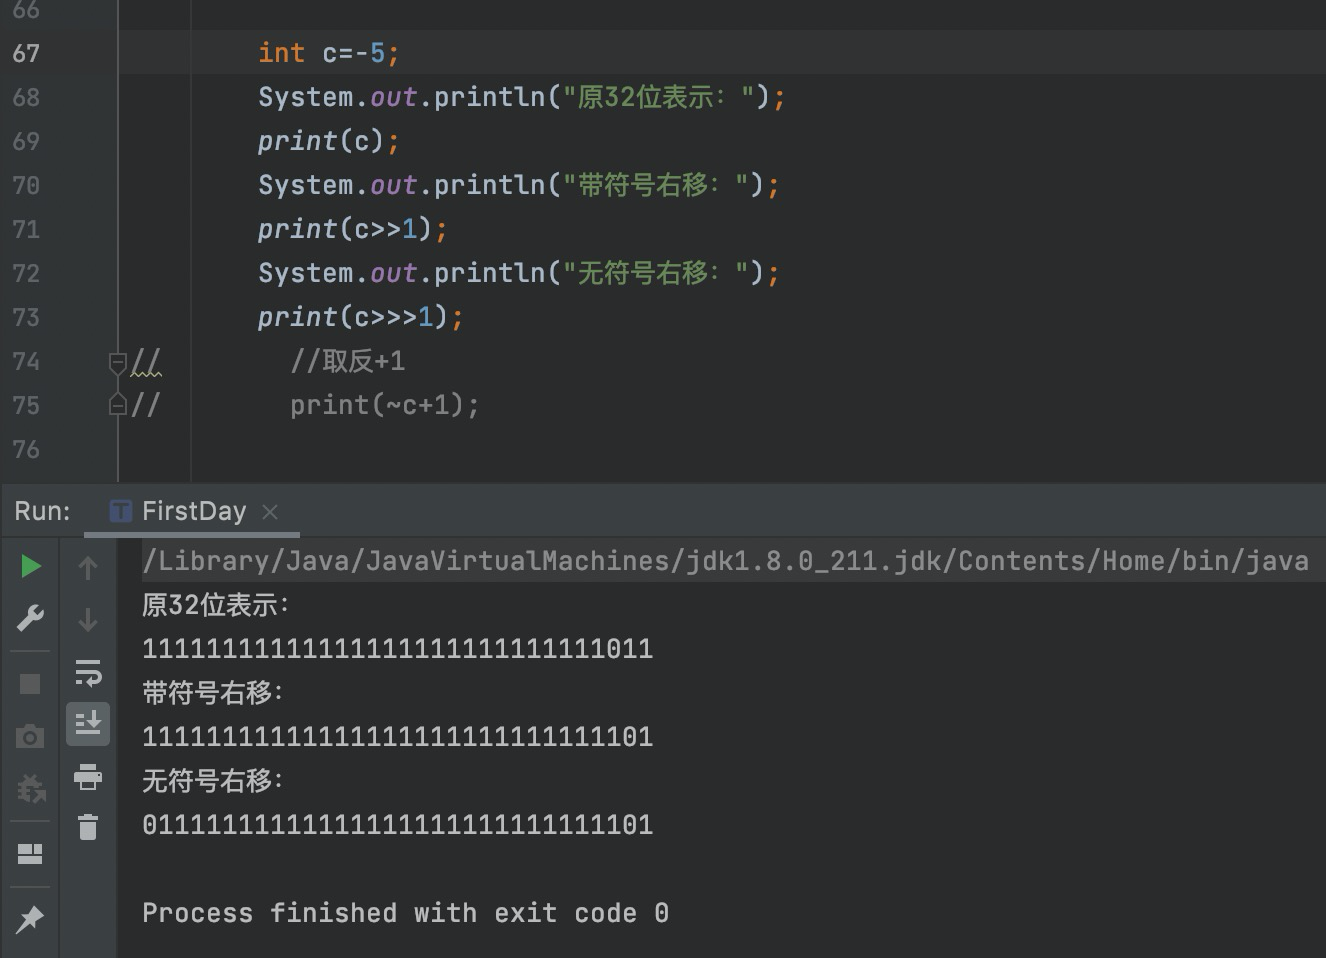This screenshot has width=1326, height=958.
Task: Toggle scroll to end of console
Action: (x=88, y=723)
